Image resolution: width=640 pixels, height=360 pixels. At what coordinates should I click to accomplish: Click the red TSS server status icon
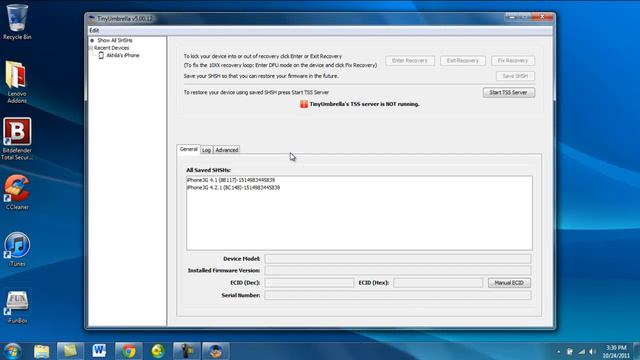(x=304, y=104)
